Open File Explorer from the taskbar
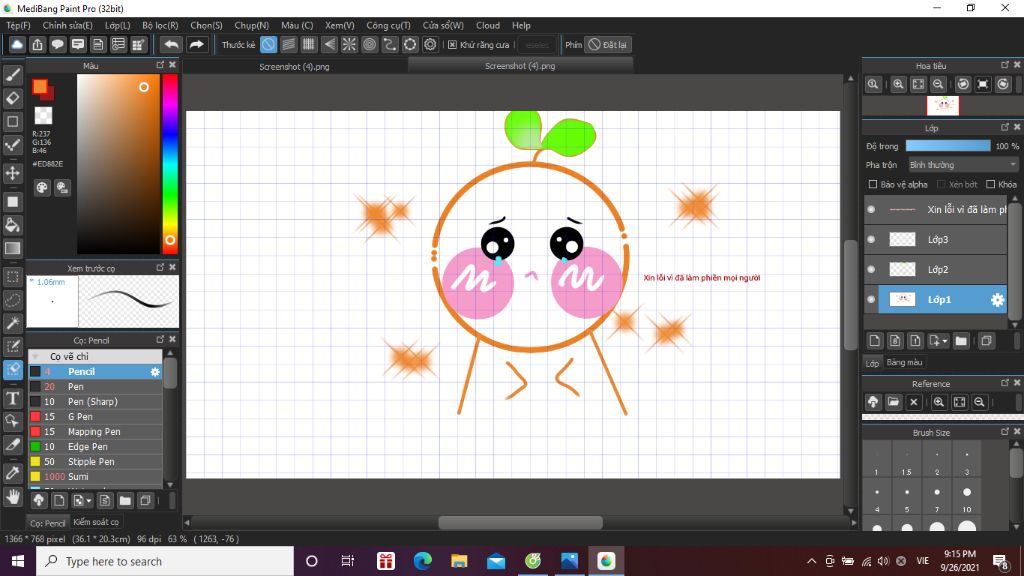The height and width of the screenshot is (576, 1024). pyautogui.click(x=459, y=561)
